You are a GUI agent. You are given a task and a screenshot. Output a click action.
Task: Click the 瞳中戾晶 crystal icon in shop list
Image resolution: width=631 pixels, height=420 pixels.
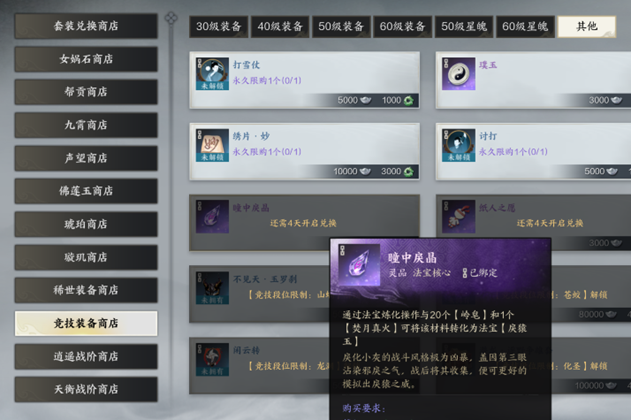[x=212, y=217]
